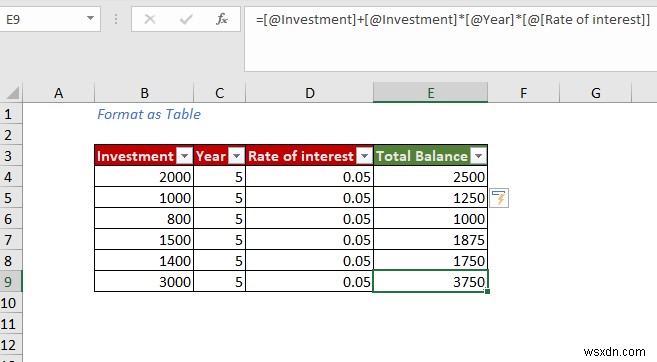This screenshot has width=657, height=362.
Task: Select row 8 header
Action: pyautogui.click(x=11, y=261)
